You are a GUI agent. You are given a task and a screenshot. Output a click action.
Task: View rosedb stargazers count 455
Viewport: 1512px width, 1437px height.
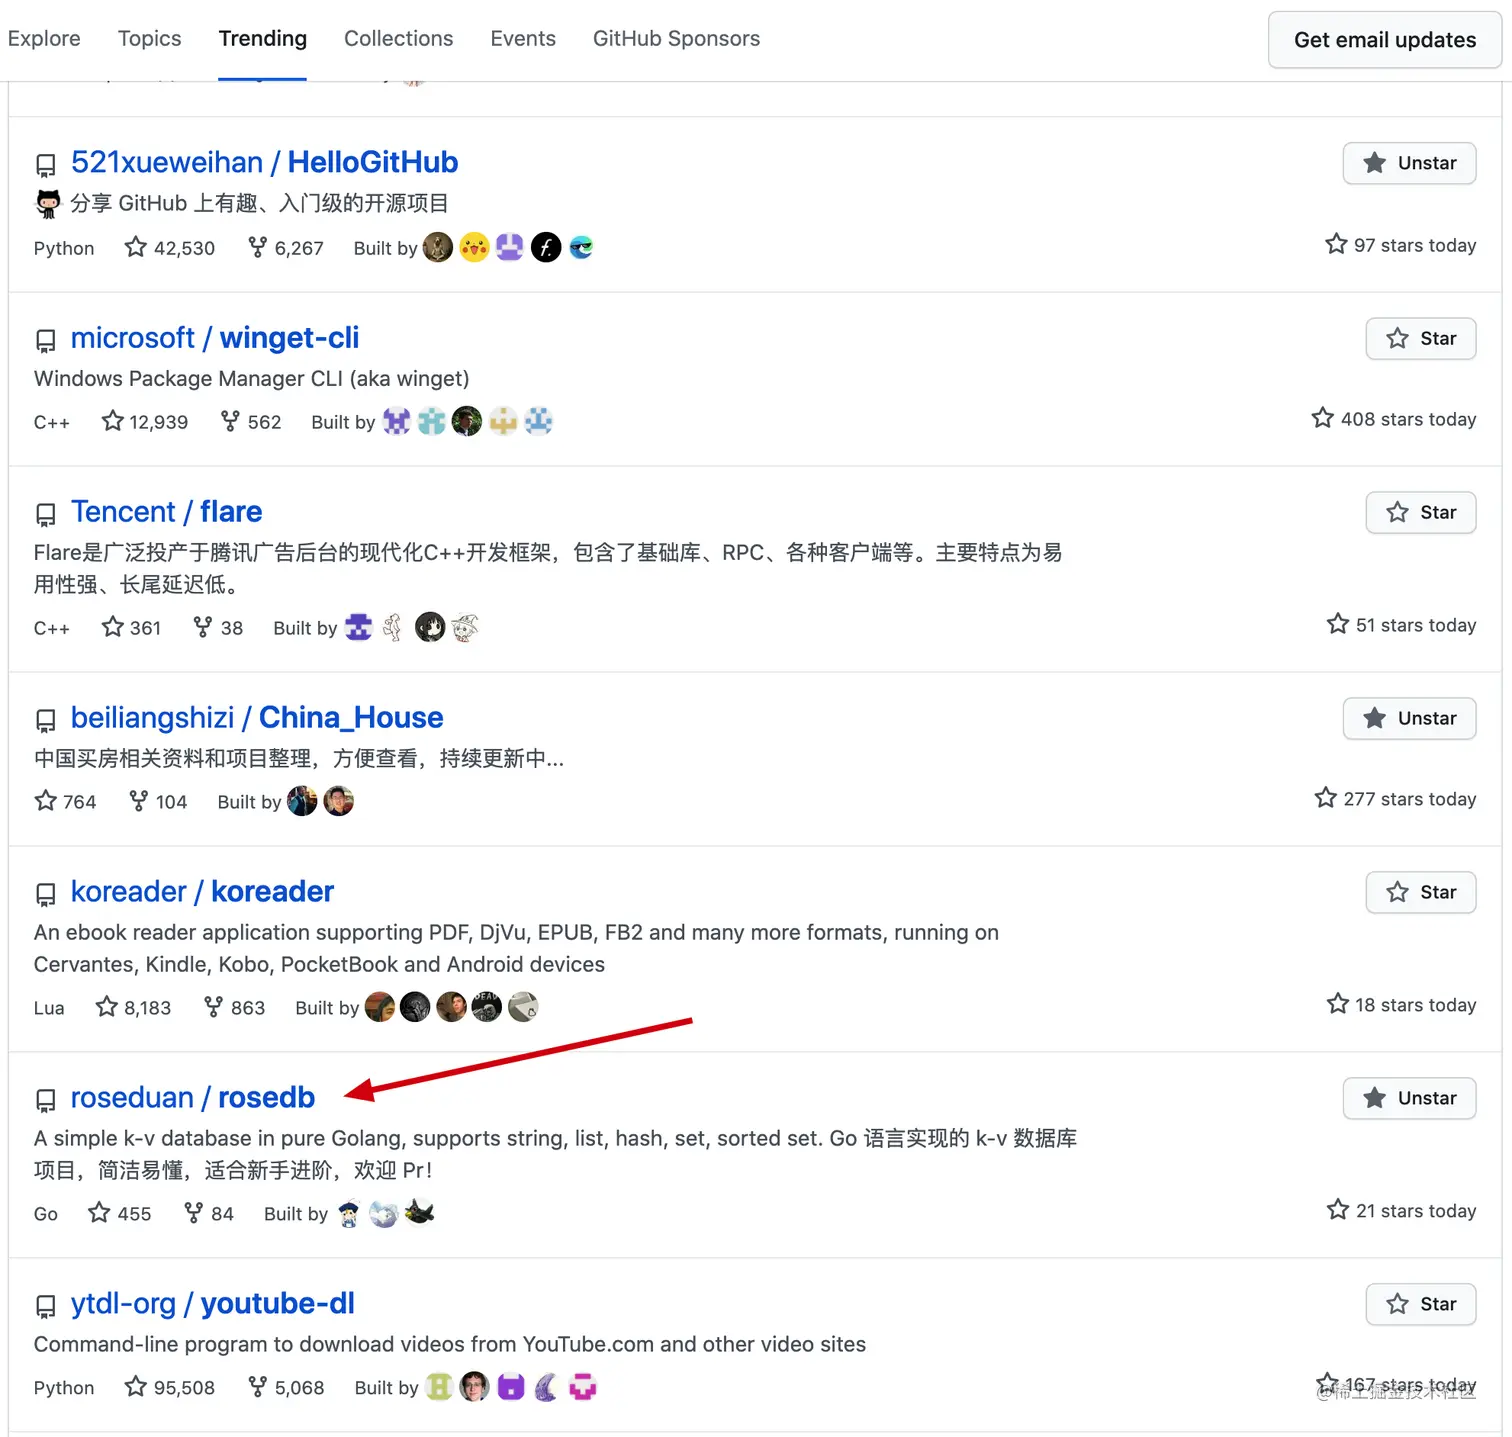point(120,1214)
